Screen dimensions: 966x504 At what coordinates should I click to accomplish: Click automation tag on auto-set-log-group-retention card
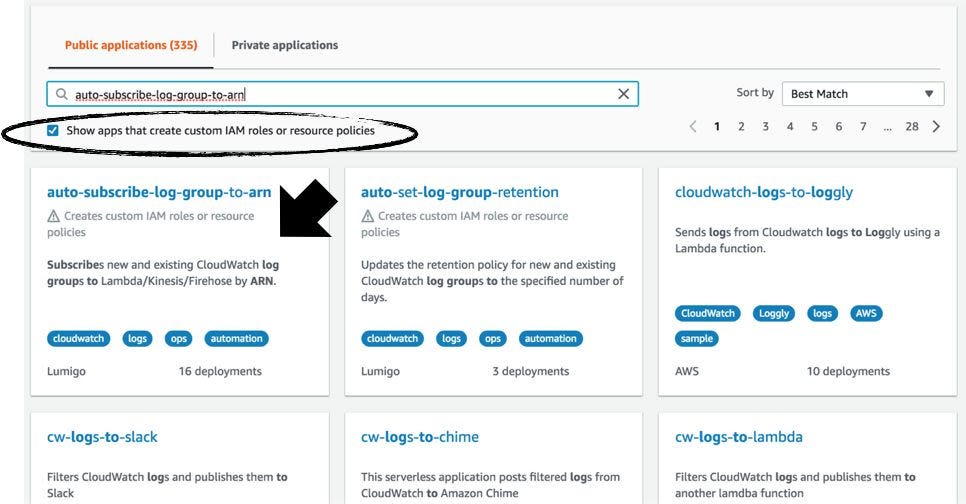pyautogui.click(x=551, y=338)
